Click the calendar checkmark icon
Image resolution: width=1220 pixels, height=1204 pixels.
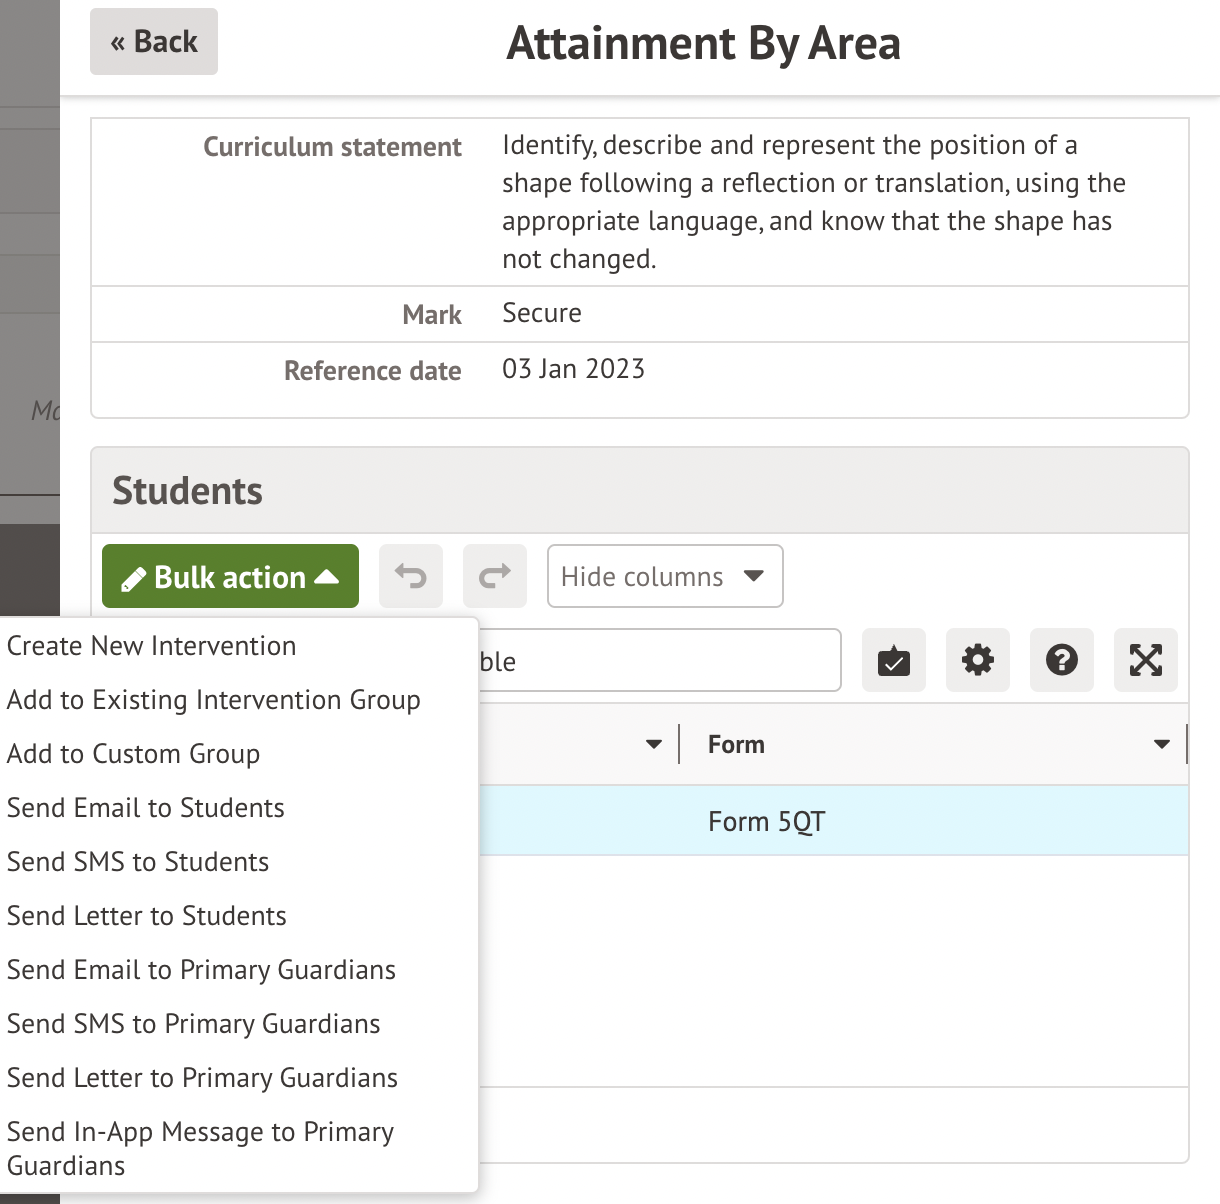point(893,660)
